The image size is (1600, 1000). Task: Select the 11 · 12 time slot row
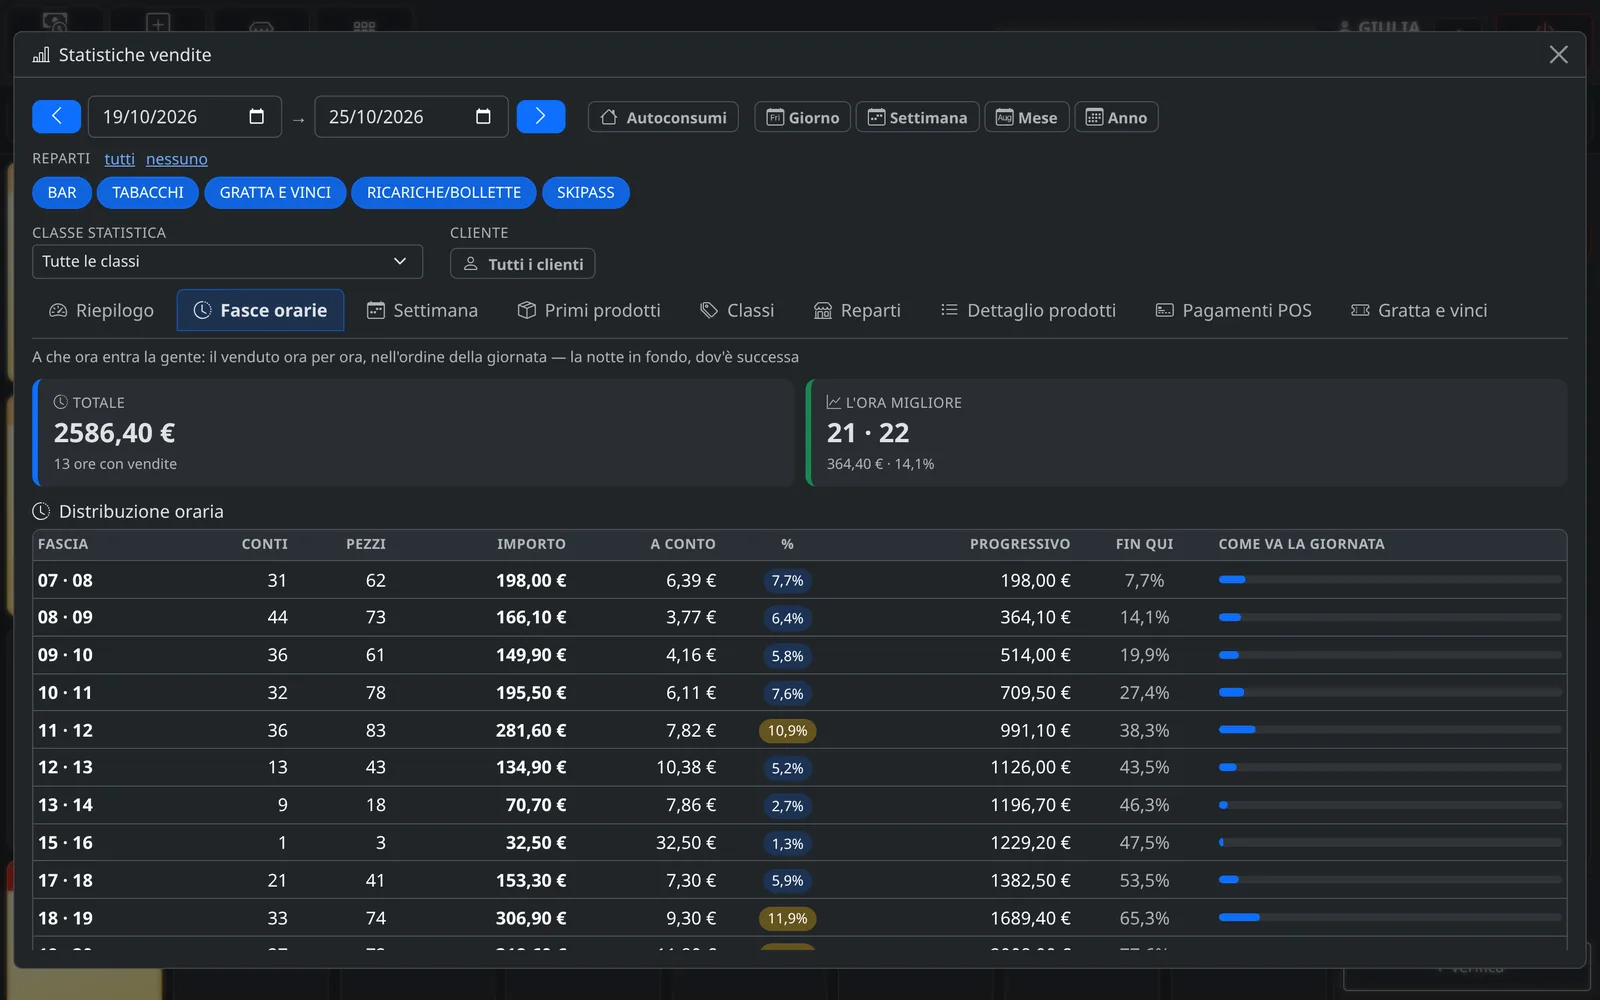[x=800, y=730]
